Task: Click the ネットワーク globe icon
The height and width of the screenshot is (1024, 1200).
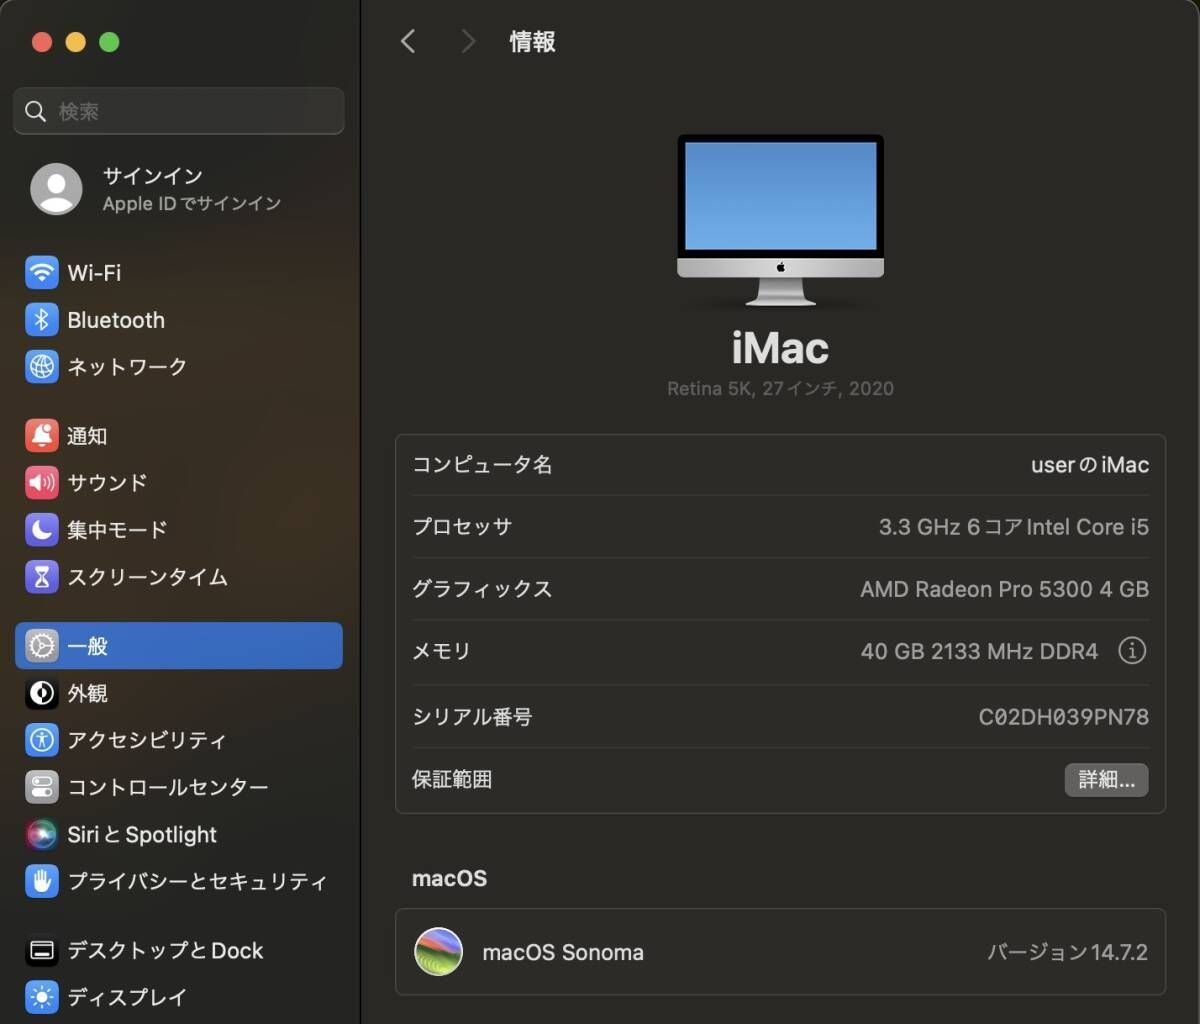Action: [x=41, y=367]
